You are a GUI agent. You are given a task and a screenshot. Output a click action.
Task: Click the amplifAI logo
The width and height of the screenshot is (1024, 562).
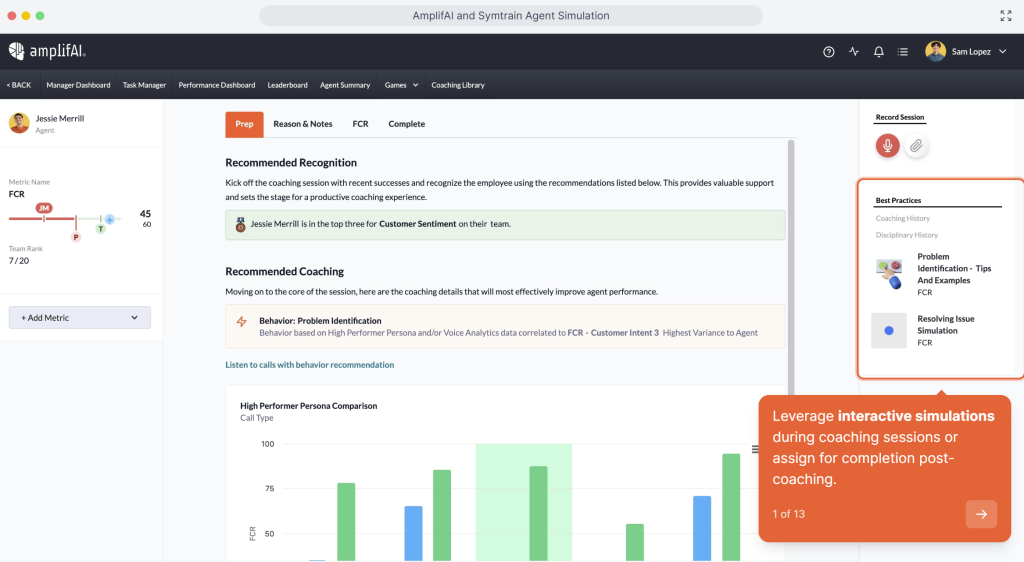[46, 51]
